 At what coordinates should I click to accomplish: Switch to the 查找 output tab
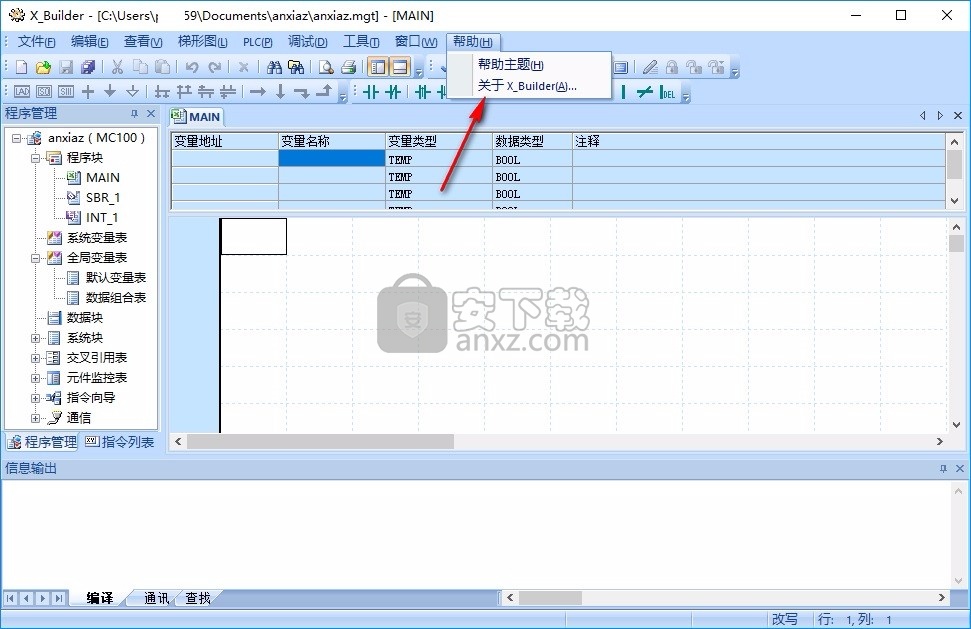pos(198,598)
